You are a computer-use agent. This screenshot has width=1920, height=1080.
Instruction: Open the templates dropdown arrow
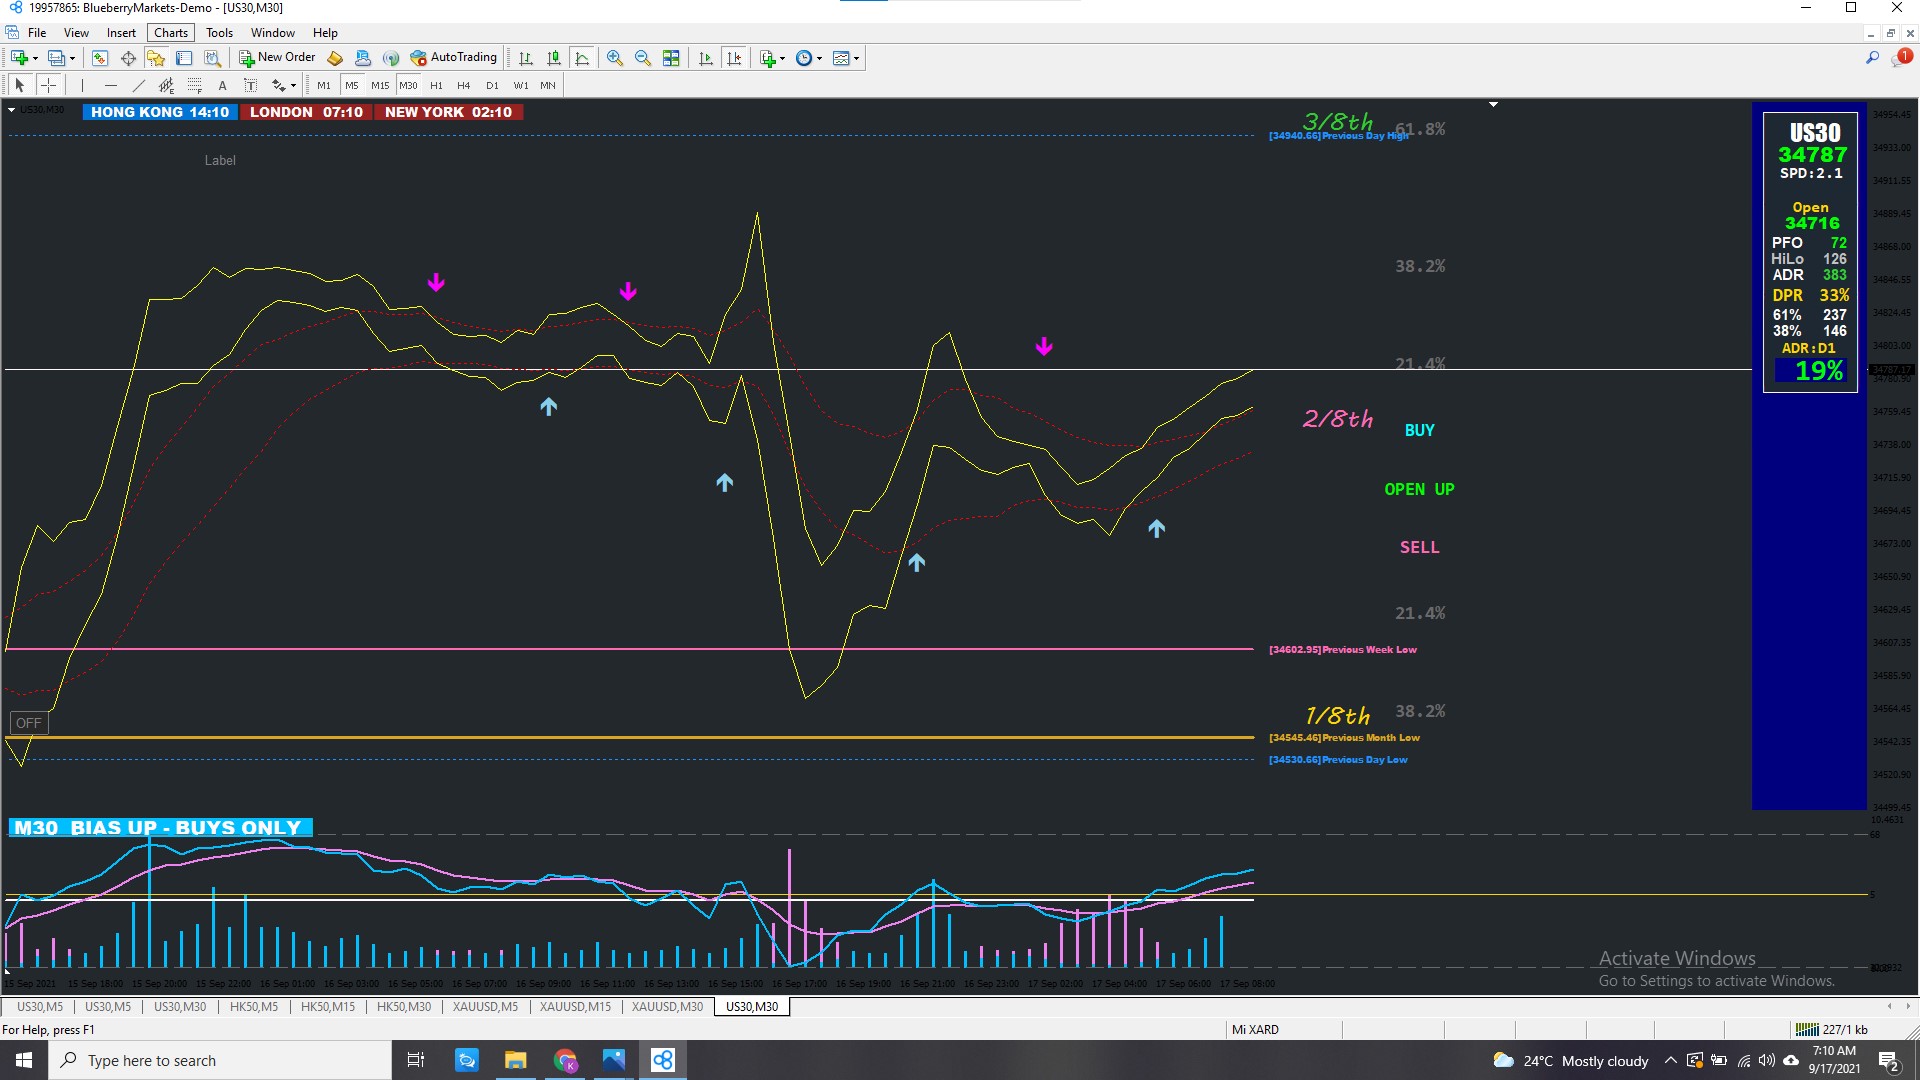pos(857,58)
